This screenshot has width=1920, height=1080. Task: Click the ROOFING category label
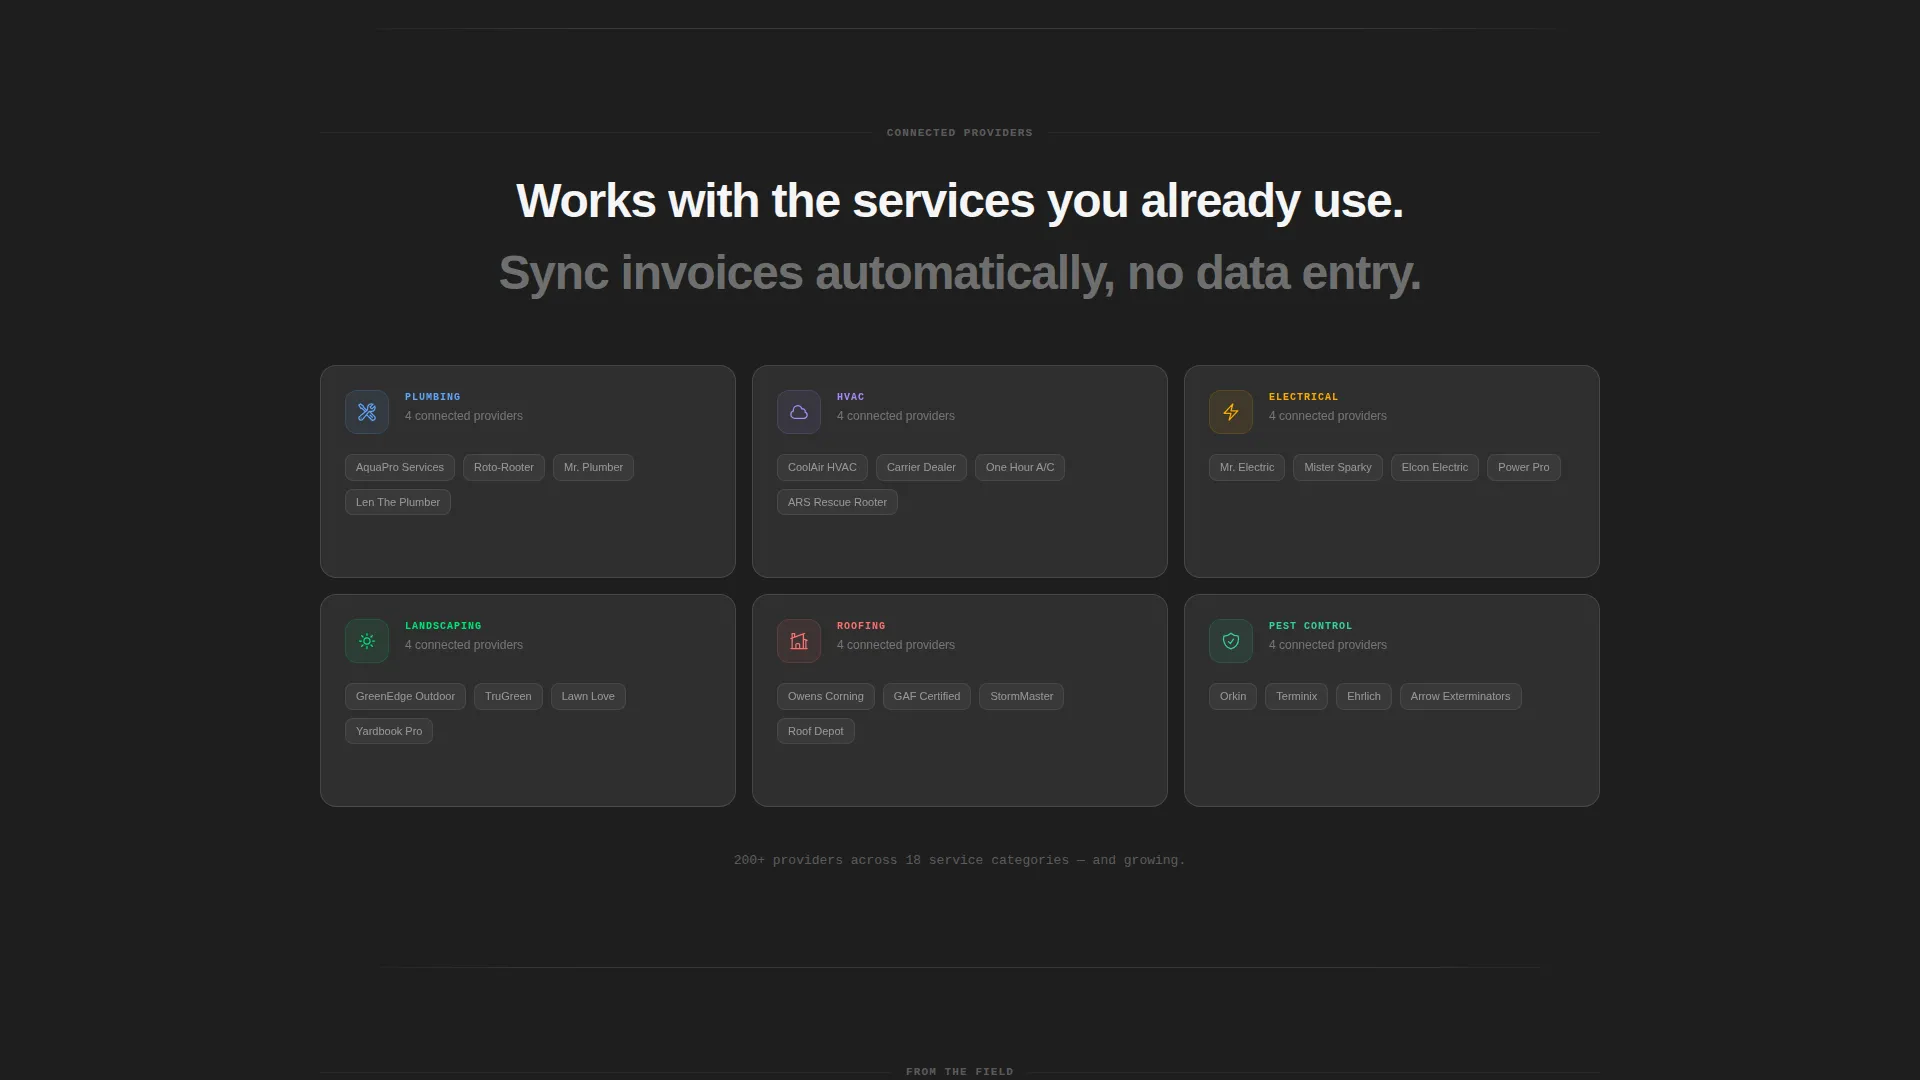point(861,626)
